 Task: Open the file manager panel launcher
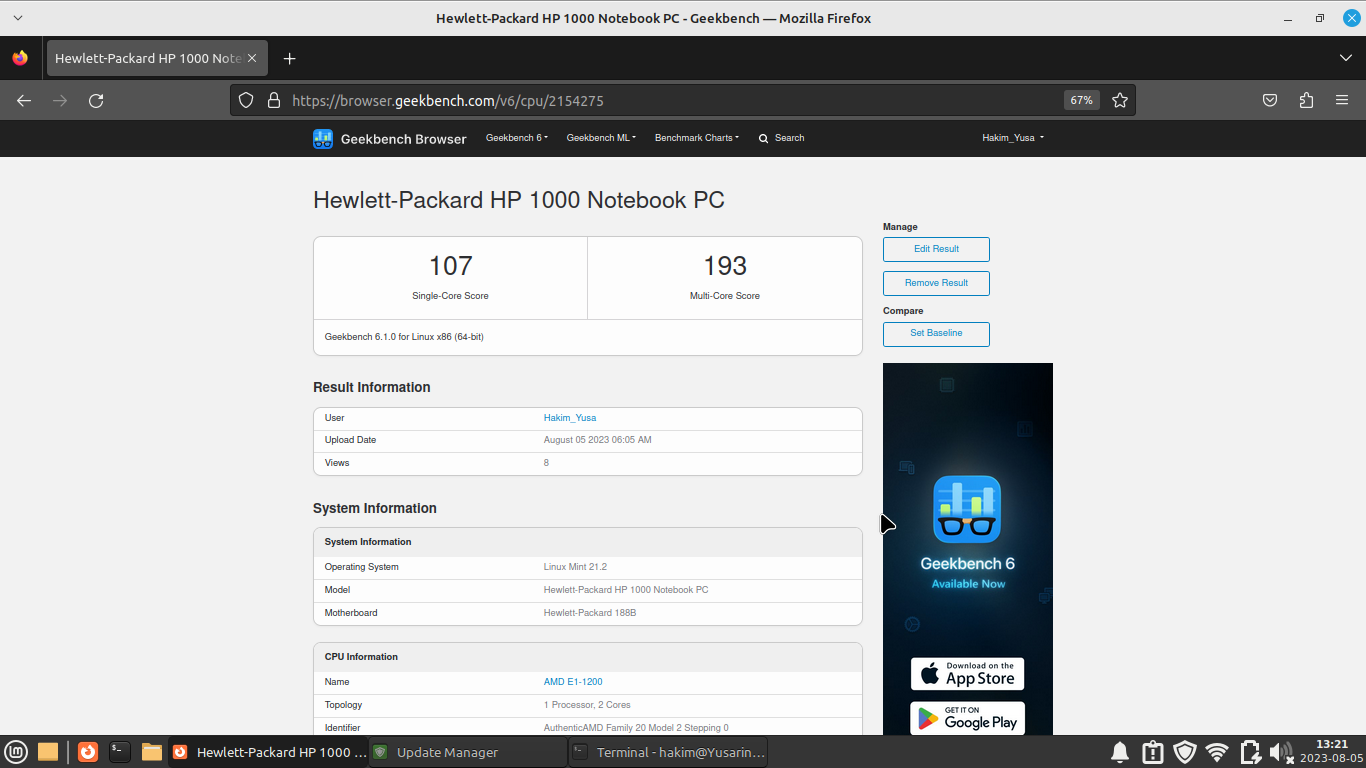[152, 752]
